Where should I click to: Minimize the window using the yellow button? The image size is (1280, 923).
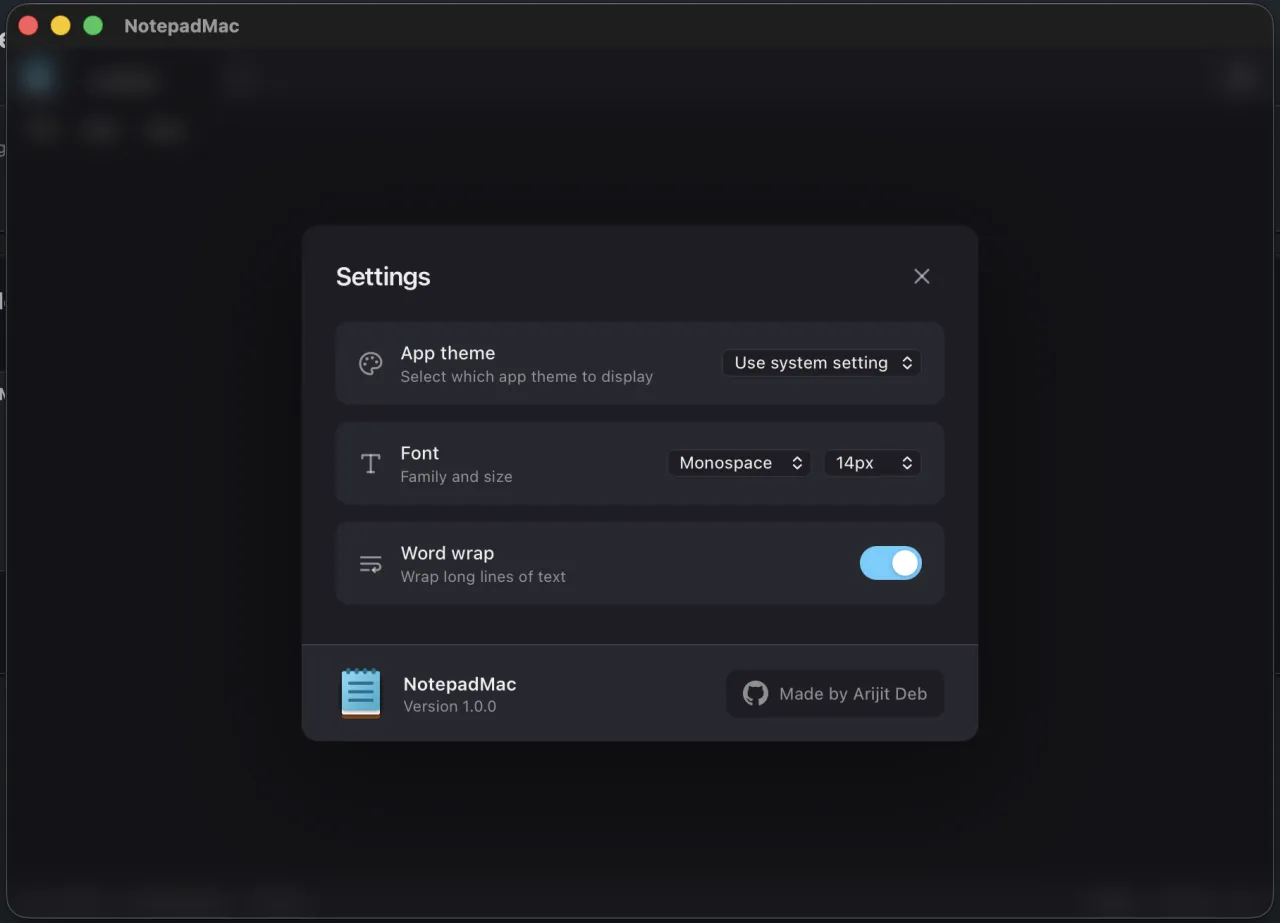(x=61, y=26)
